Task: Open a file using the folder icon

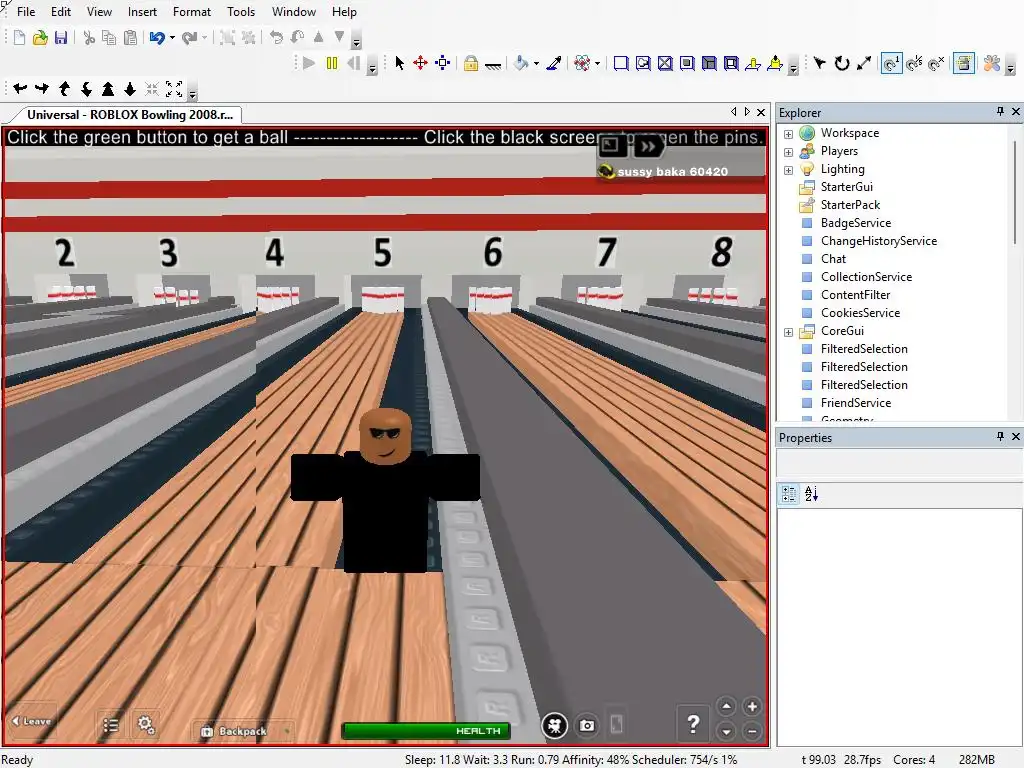Action: coord(40,38)
